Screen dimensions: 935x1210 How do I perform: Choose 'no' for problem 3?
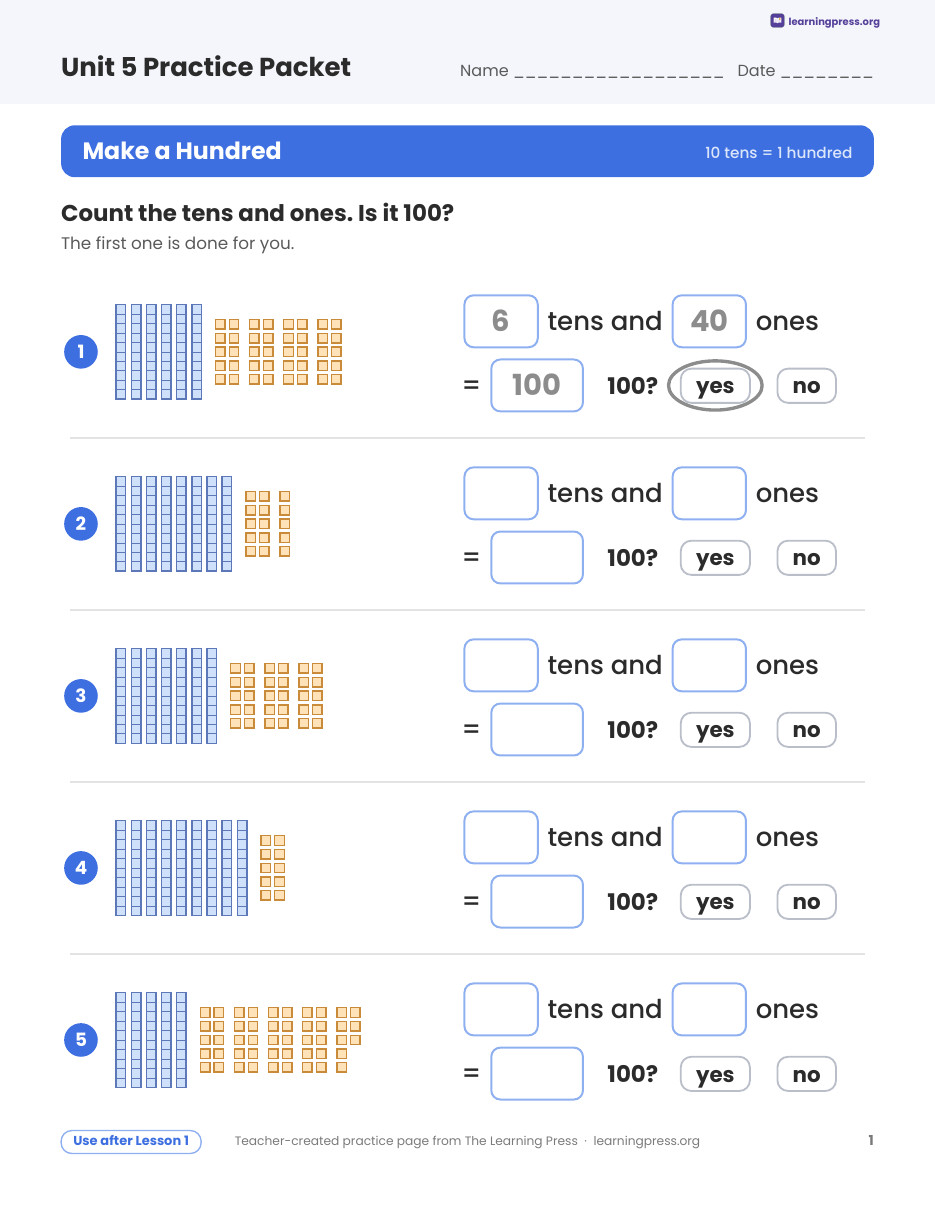tap(806, 730)
